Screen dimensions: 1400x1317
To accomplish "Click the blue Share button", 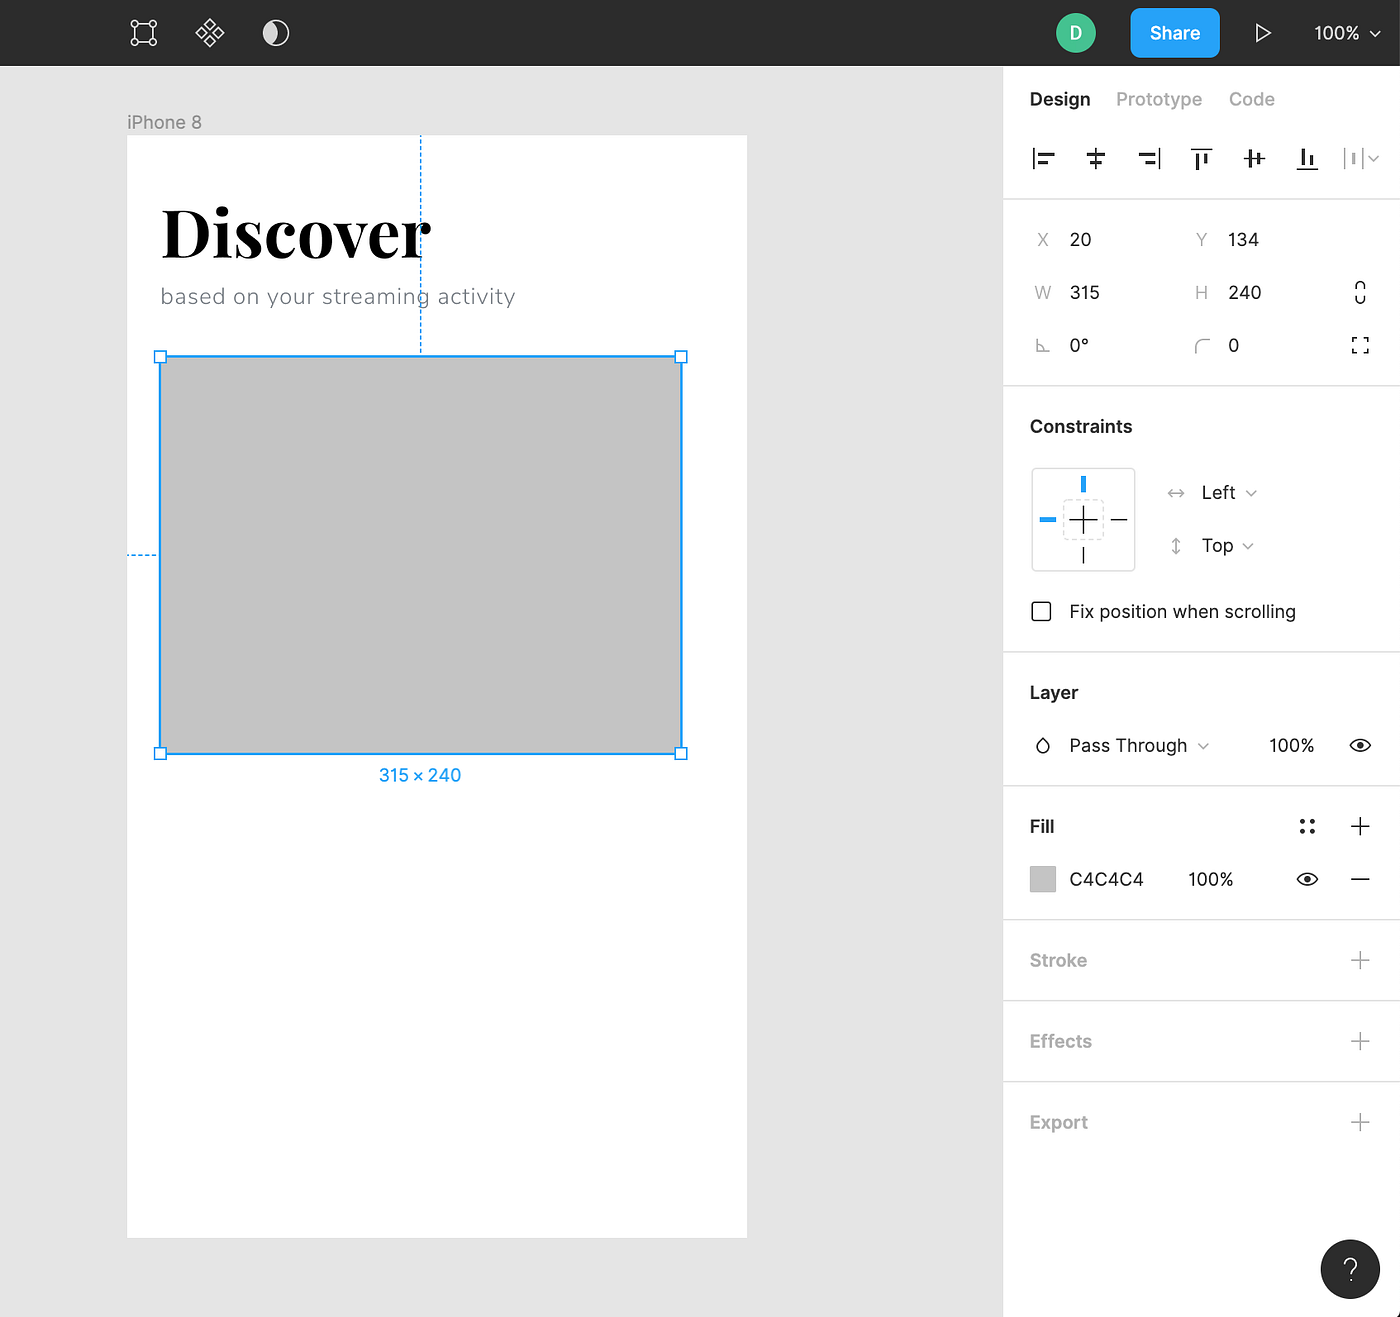I will click(x=1175, y=33).
